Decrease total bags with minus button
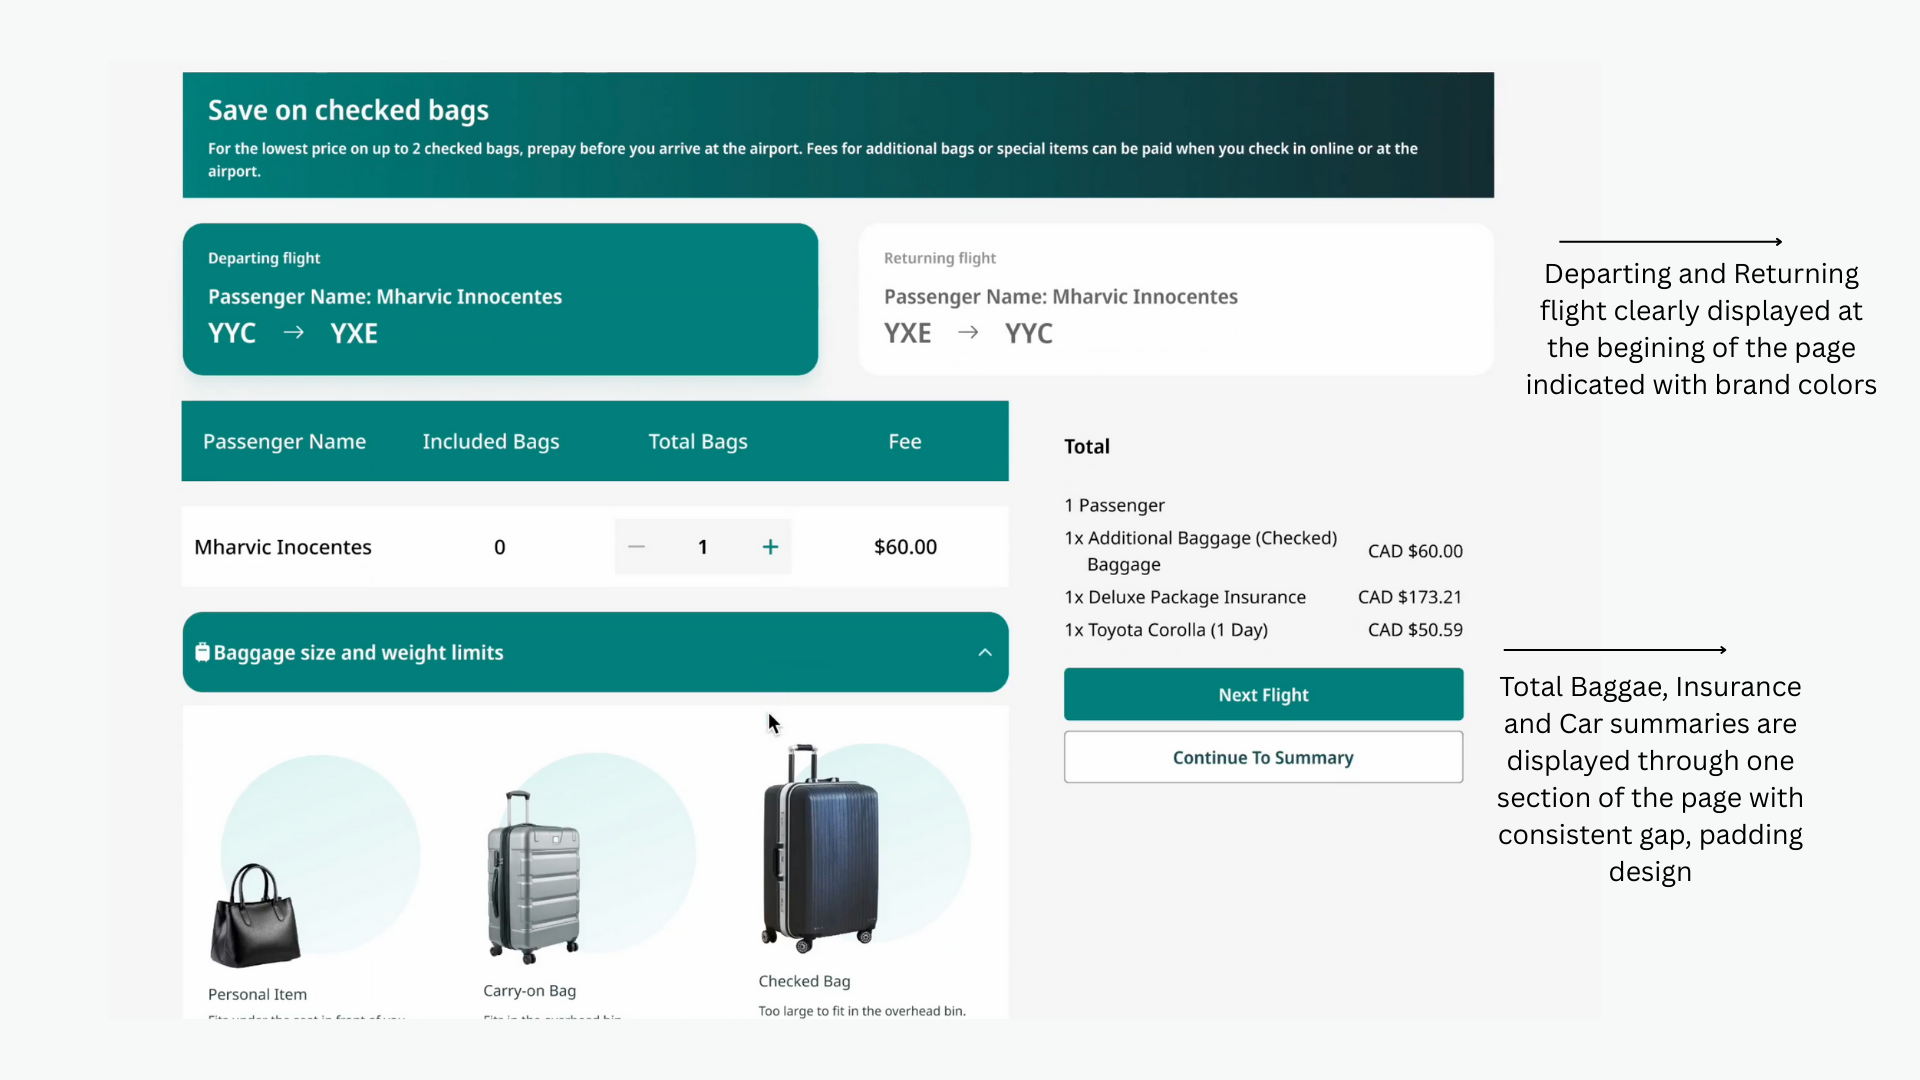Screen dimensions: 1920x1080 [637, 547]
